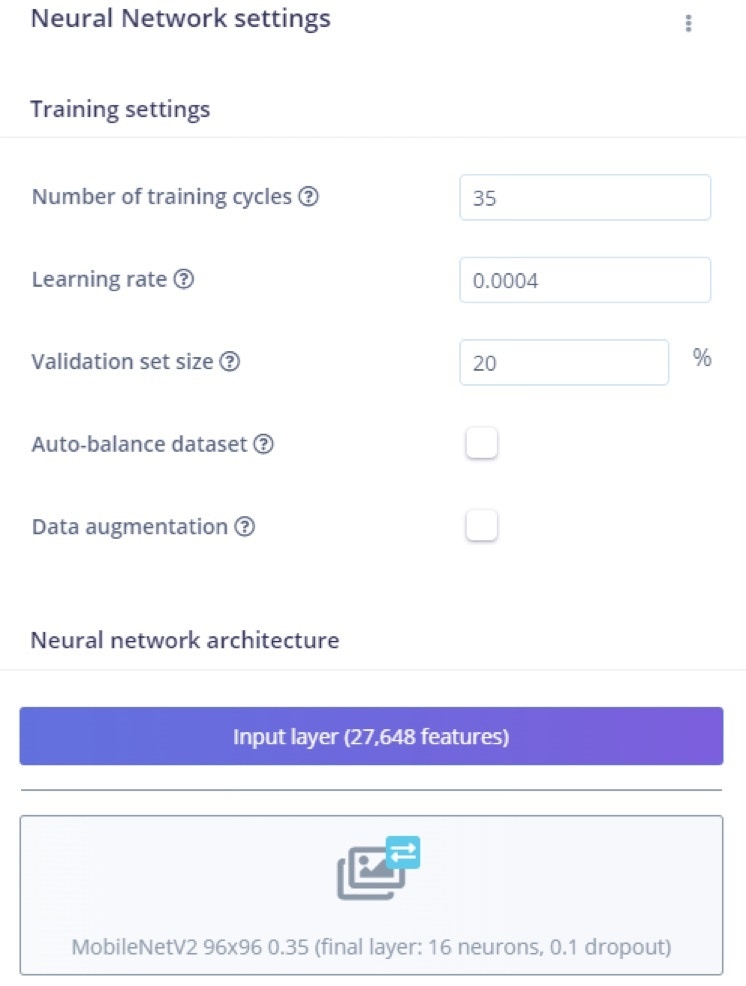The height and width of the screenshot is (986, 746).
Task: Click help icon beside Auto-balance dataset
Action: point(264,444)
